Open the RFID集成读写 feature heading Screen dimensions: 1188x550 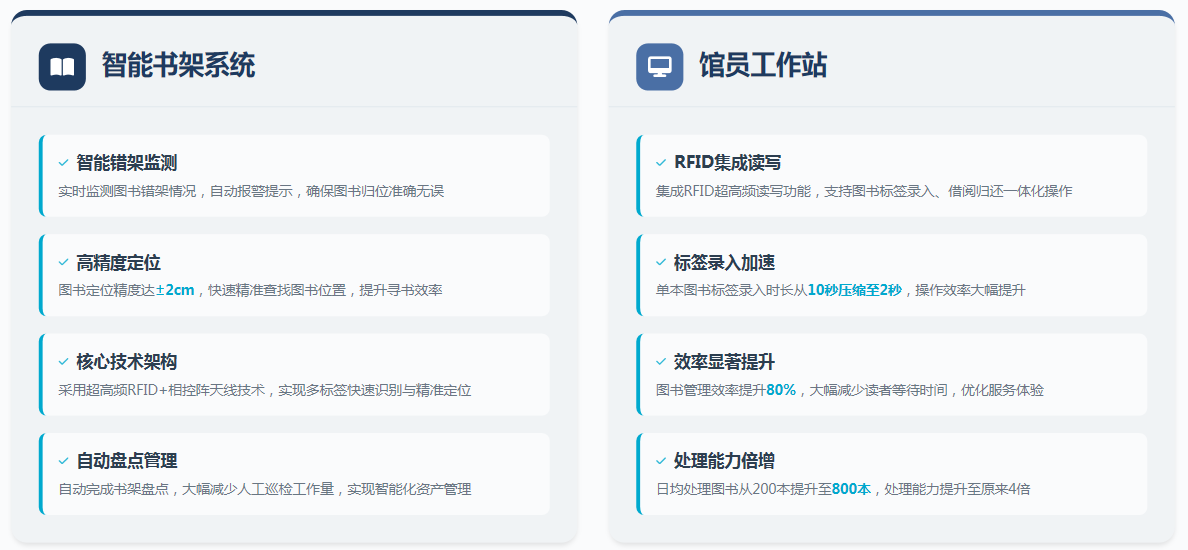pos(727,163)
